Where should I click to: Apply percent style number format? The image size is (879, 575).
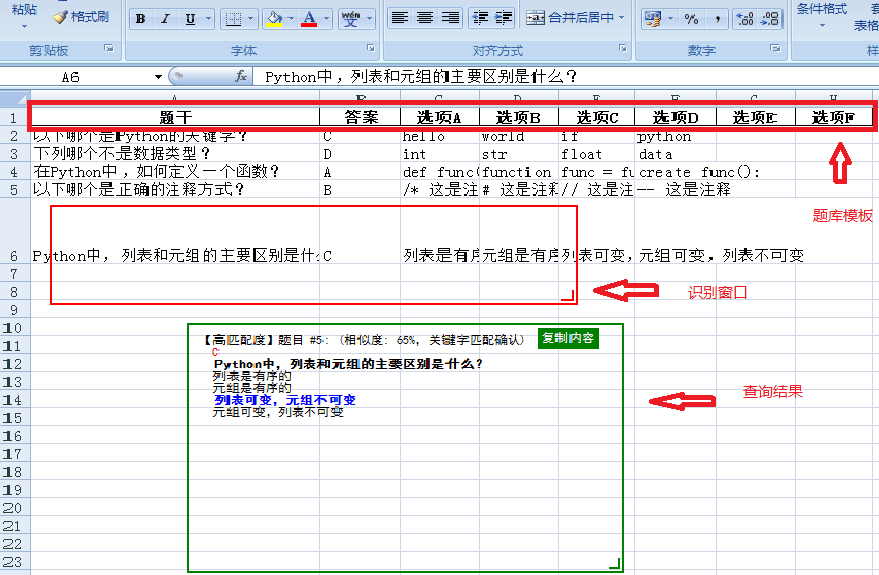(x=692, y=18)
